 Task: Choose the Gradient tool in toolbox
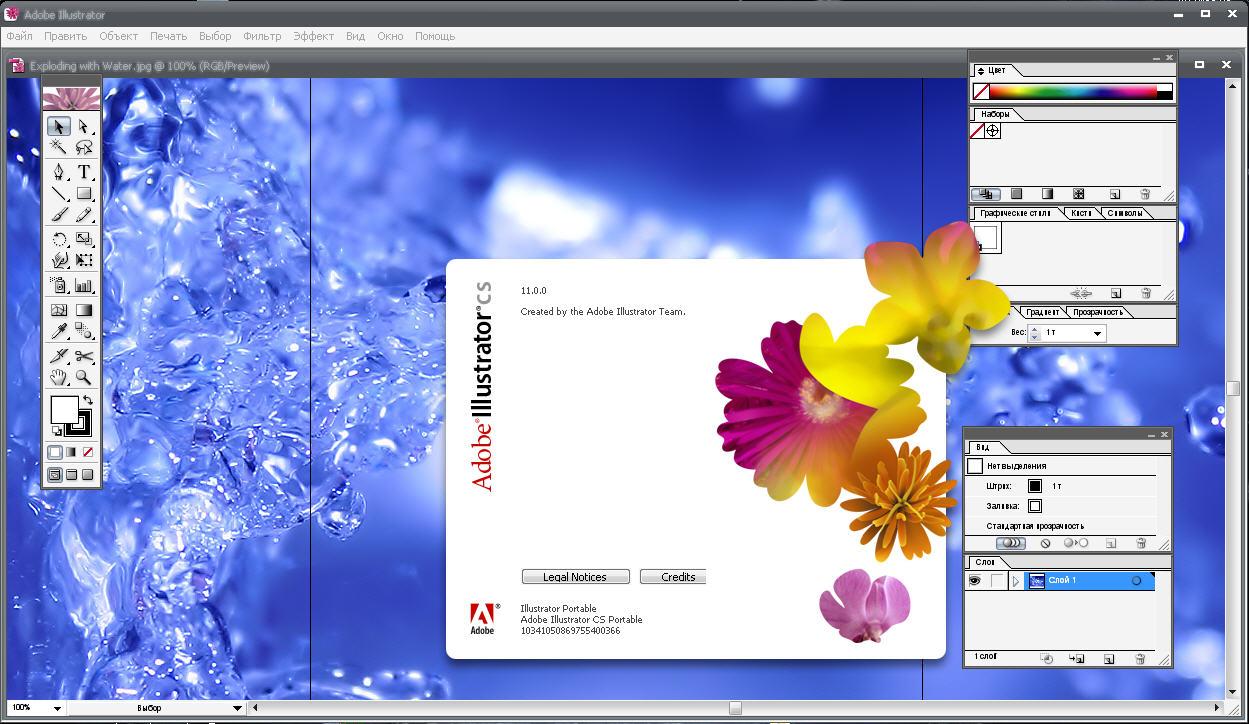tap(84, 310)
